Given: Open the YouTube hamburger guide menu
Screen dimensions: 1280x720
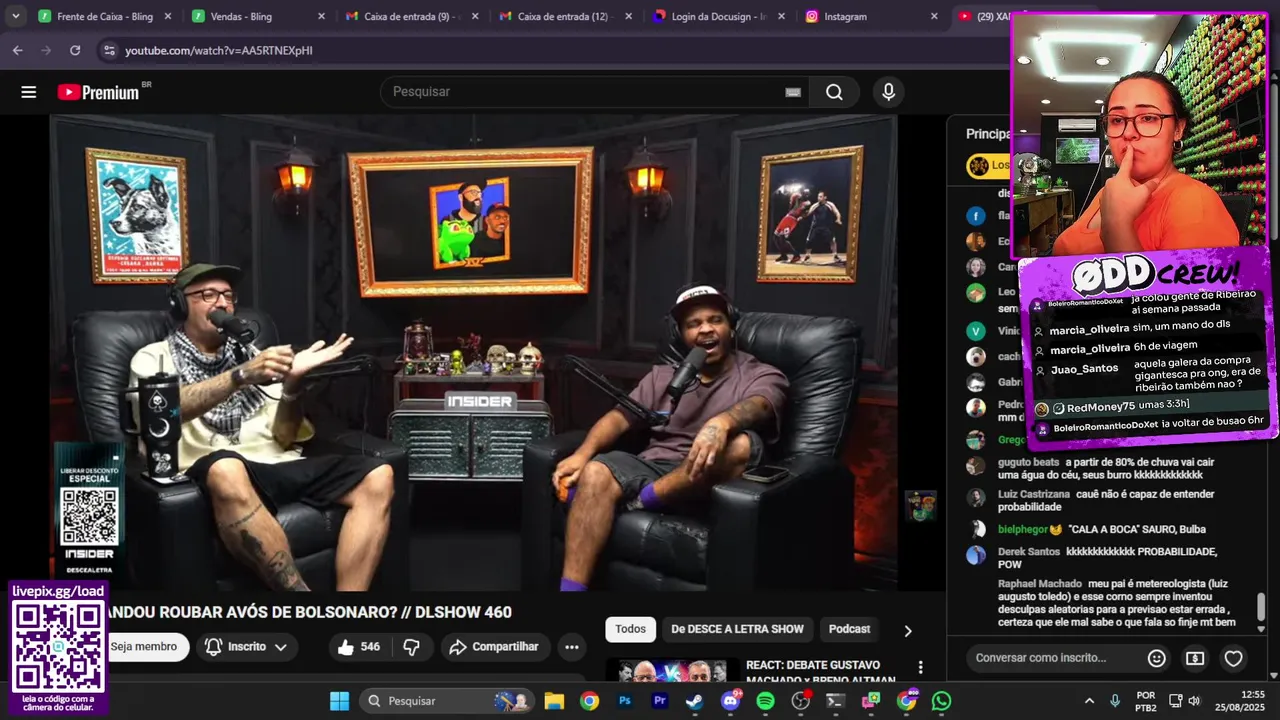Looking at the screenshot, I should point(29,92).
